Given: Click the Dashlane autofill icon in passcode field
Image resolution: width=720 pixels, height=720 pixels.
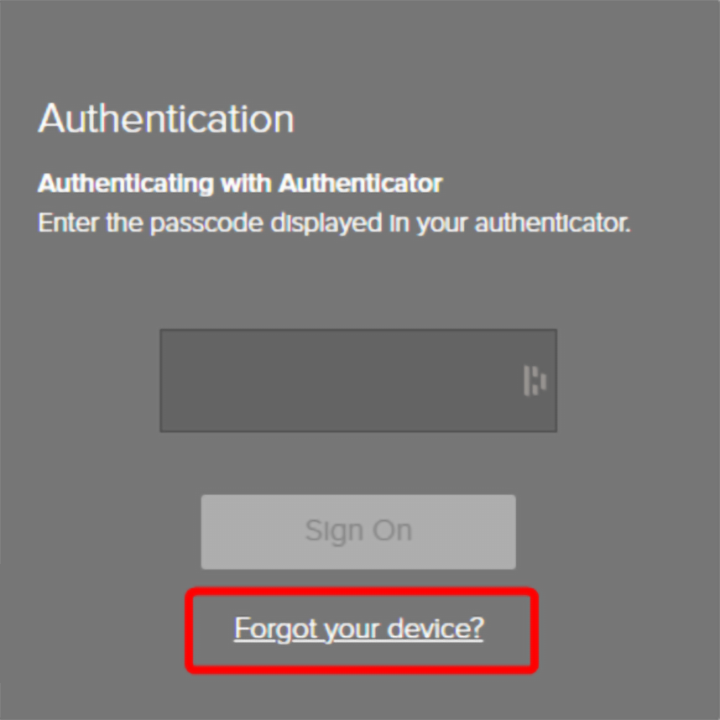Looking at the screenshot, I should pos(535,381).
